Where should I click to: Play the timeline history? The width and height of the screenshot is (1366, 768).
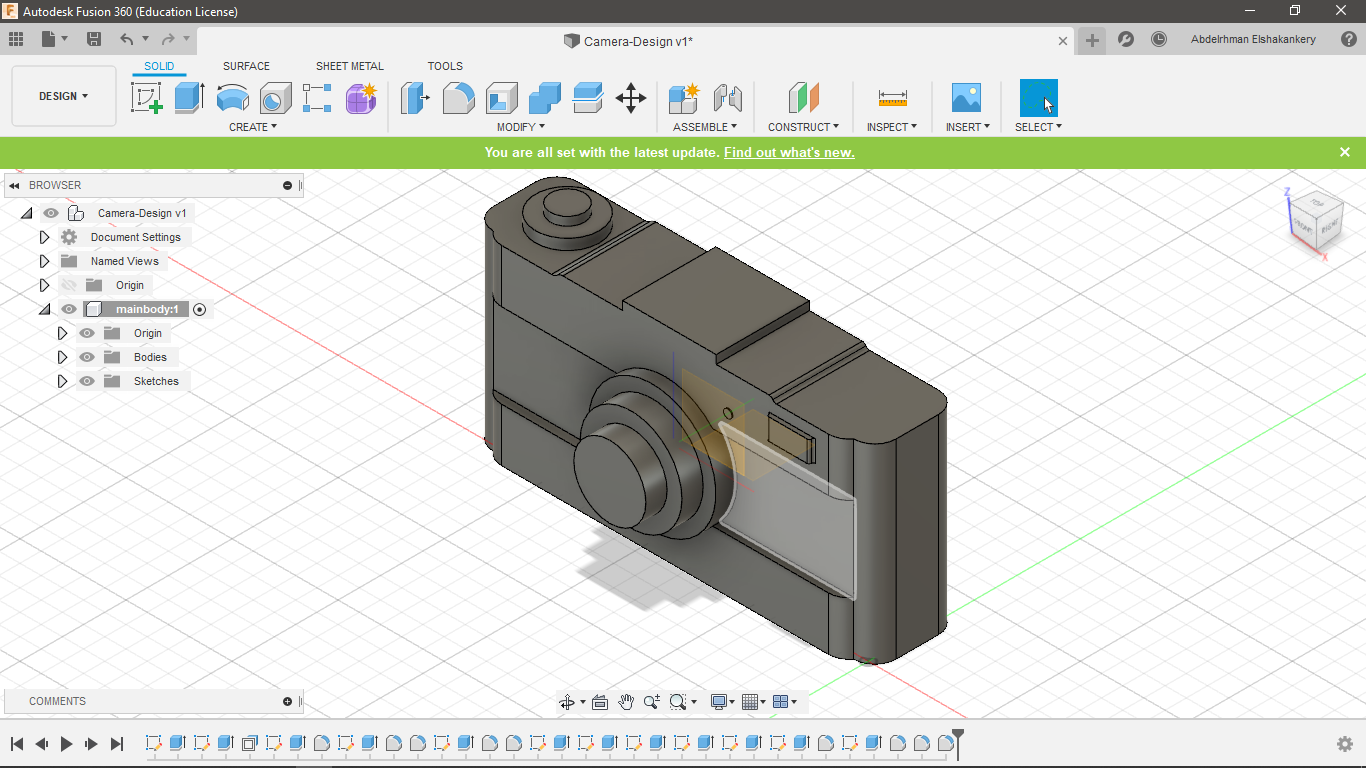(x=67, y=744)
